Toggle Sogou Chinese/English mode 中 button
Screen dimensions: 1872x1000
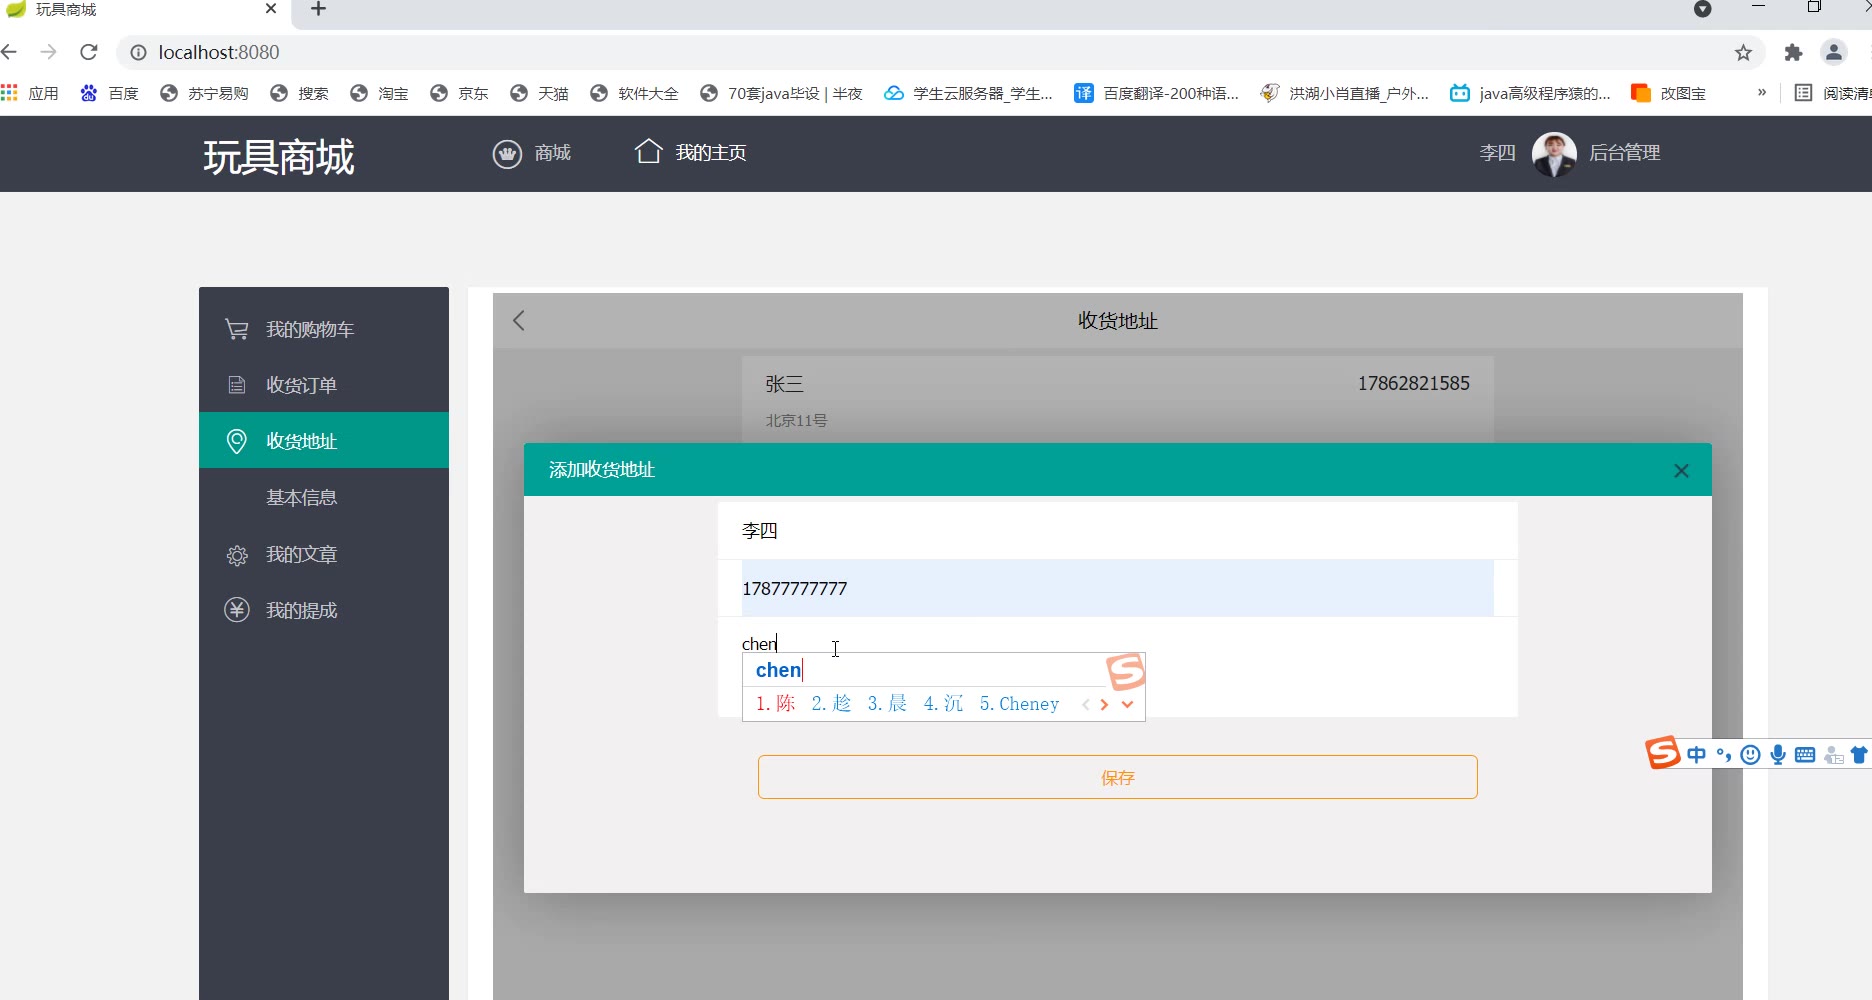[x=1696, y=755]
